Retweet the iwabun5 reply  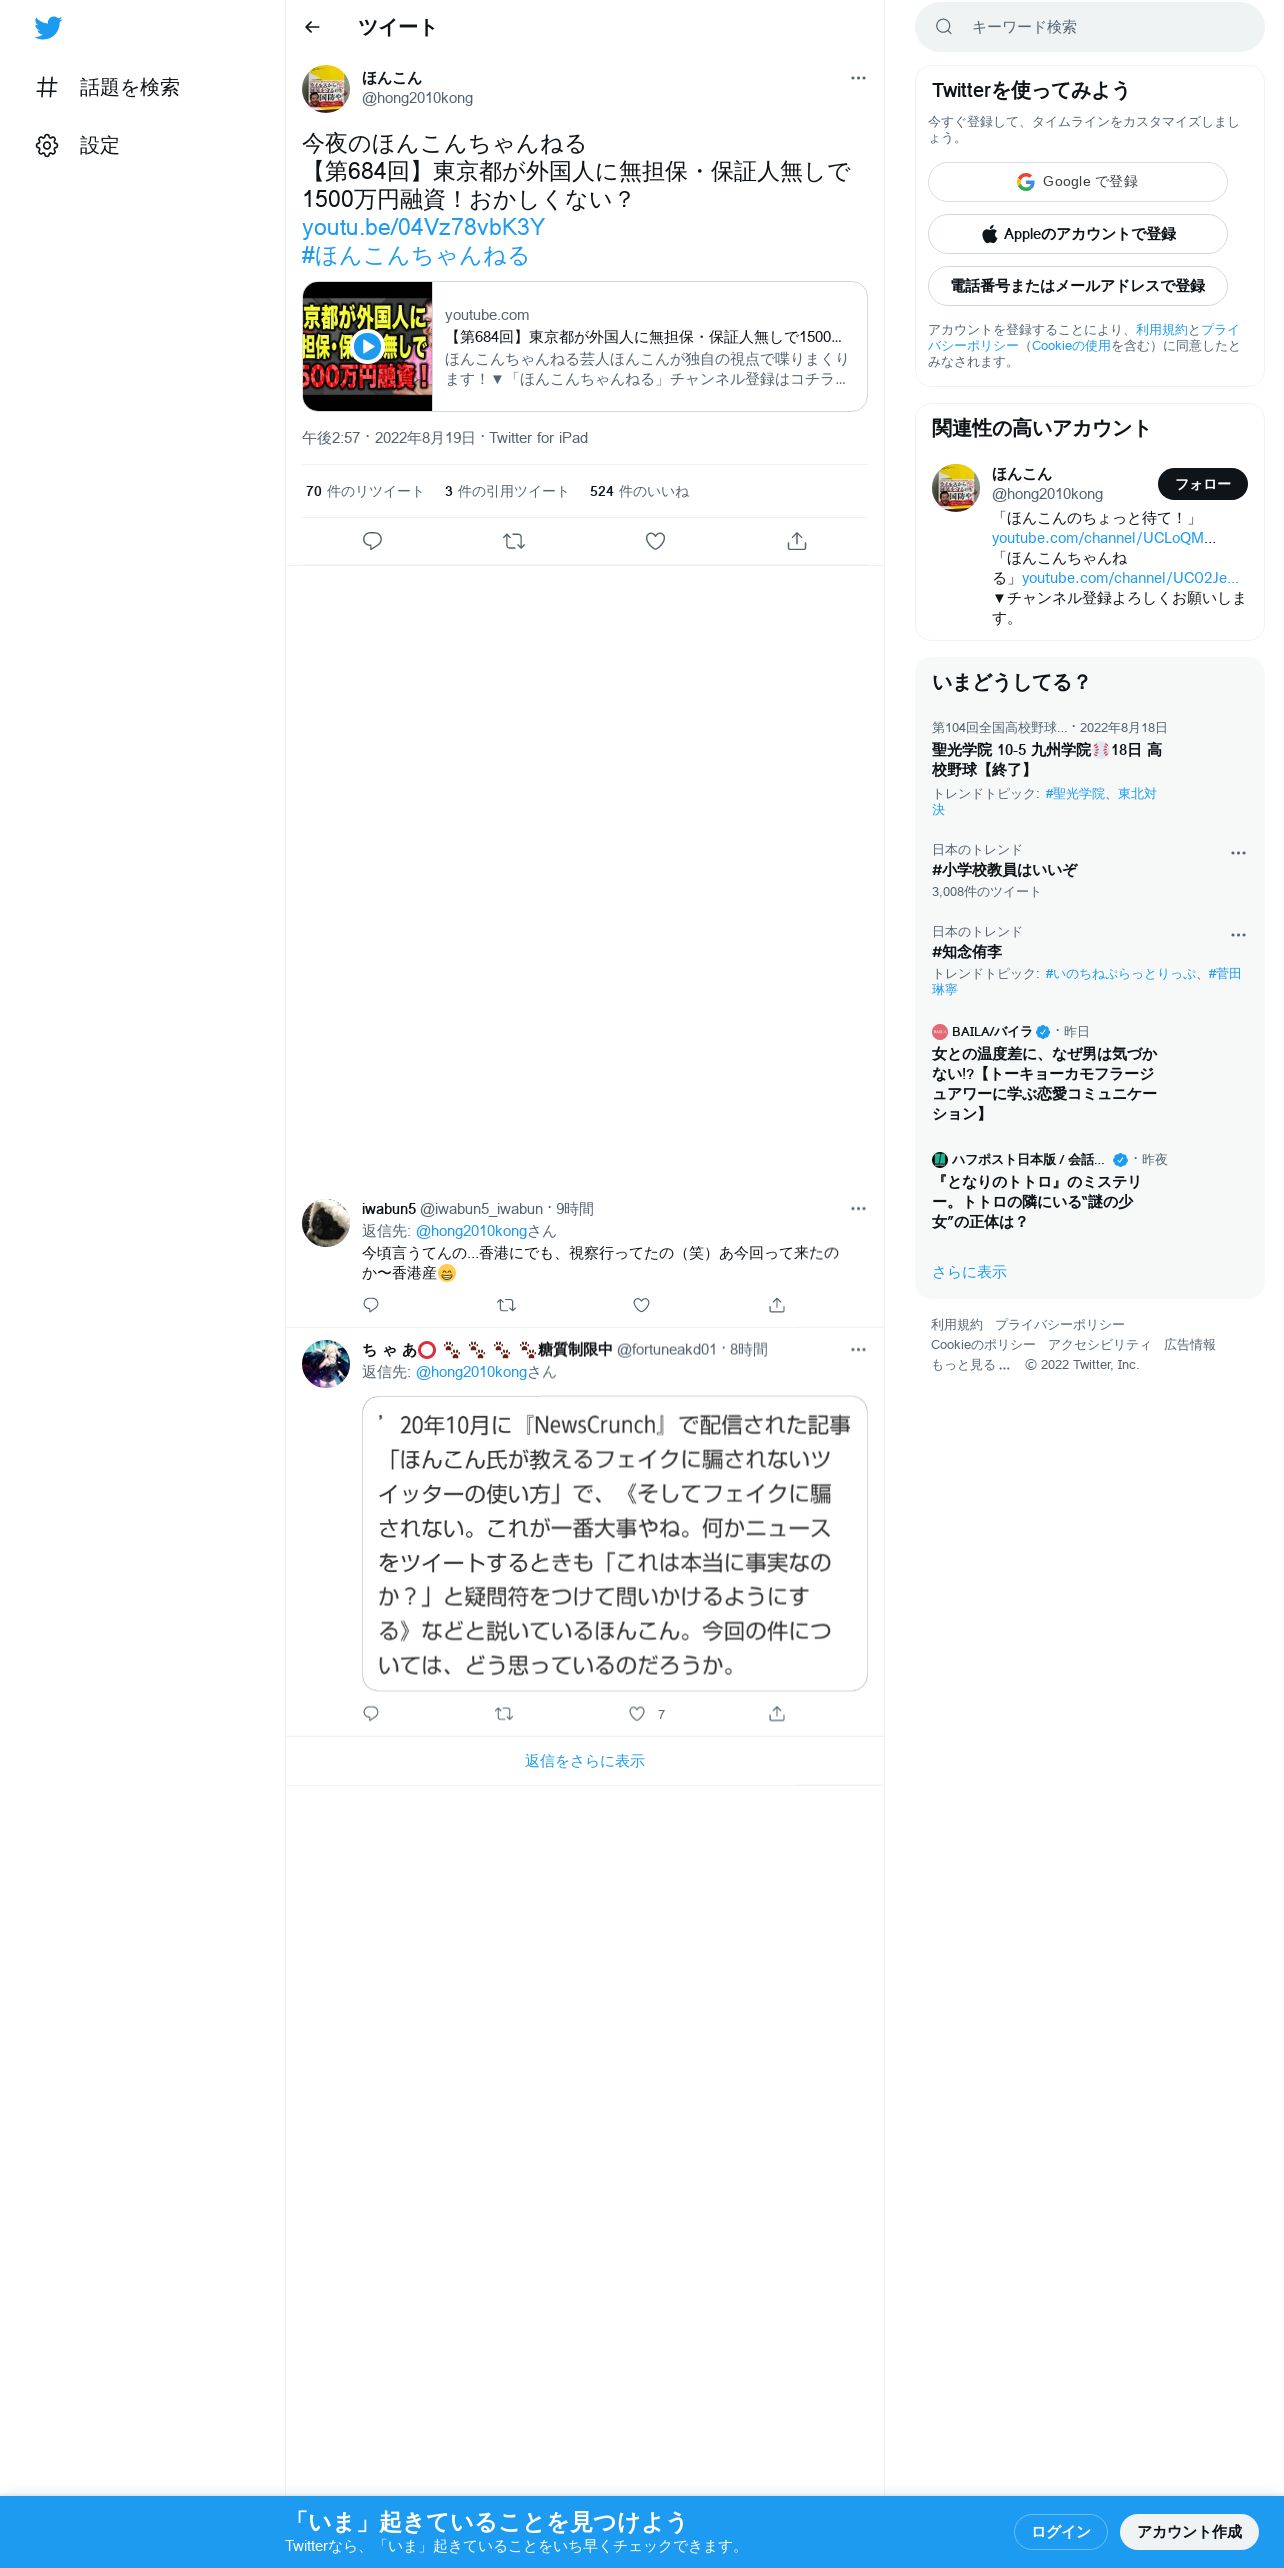tap(506, 1305)
